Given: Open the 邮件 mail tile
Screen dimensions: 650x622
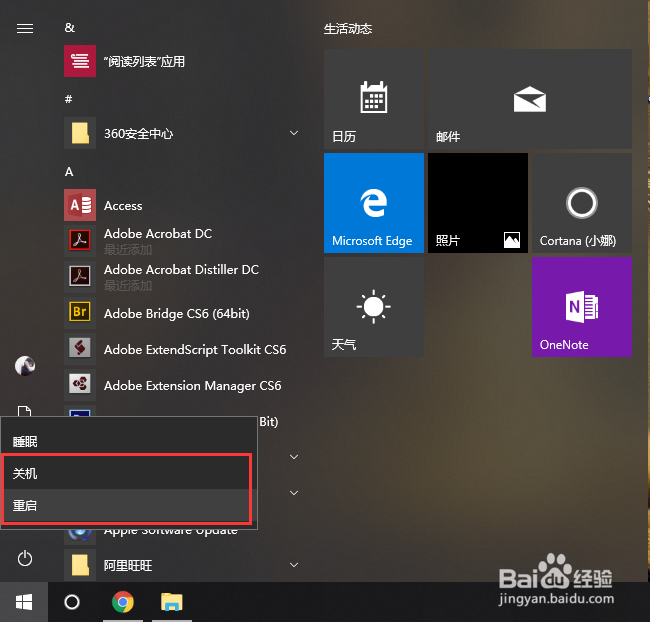Looking at the screenshot, I should pos(530,99).
